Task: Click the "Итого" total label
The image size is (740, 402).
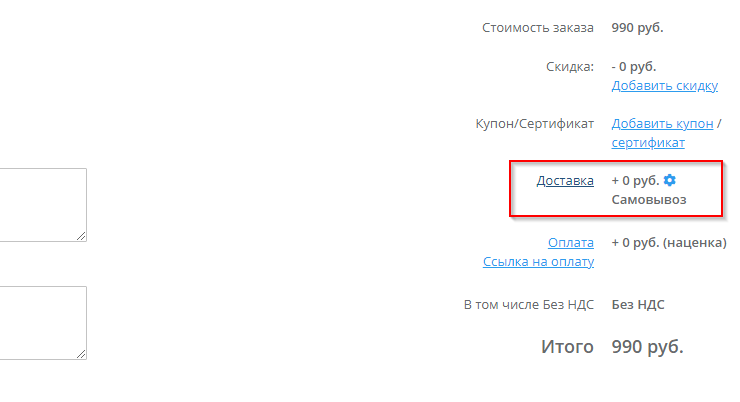Action: click(x=567, y=348)
